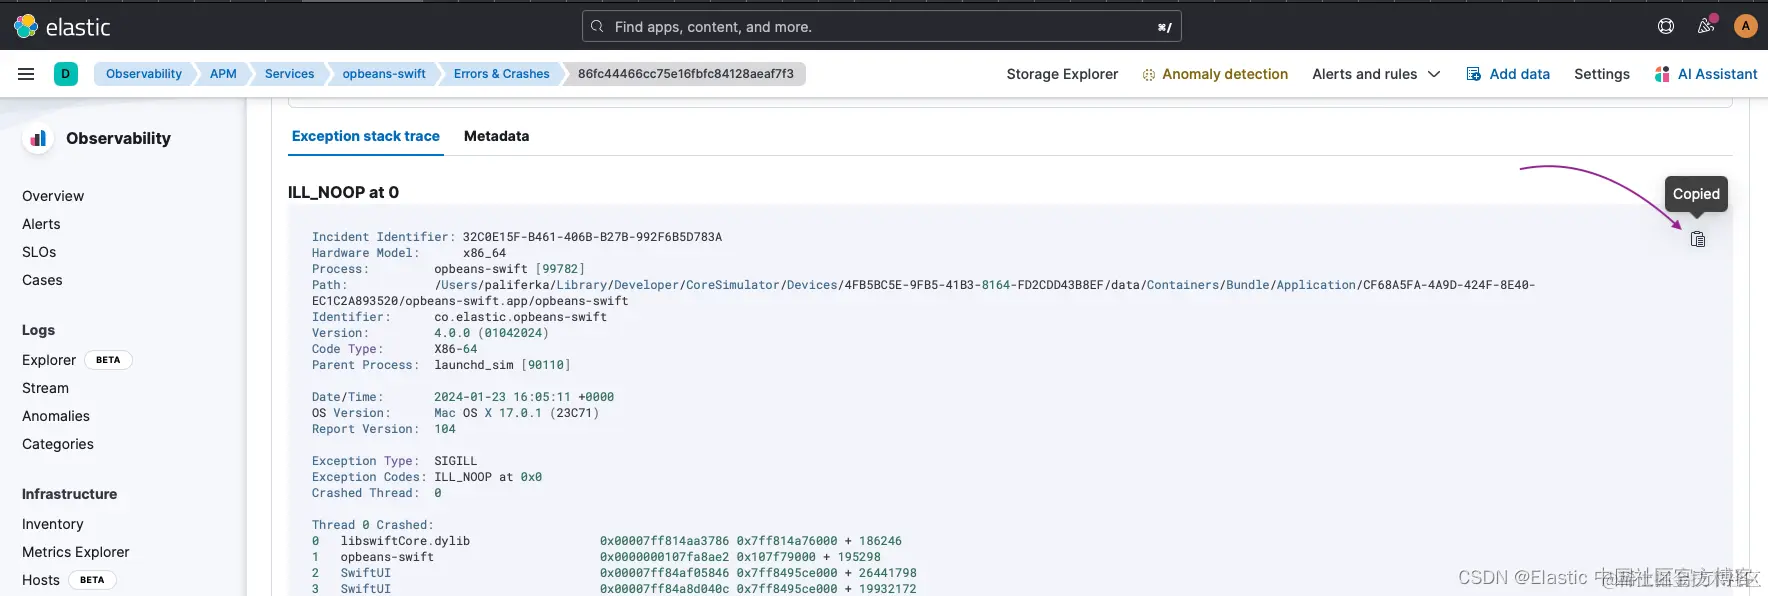The width and height of the screenshot is (1768, 596).
Task: Go to Services breadcrumb
Action: pos(289,74)
